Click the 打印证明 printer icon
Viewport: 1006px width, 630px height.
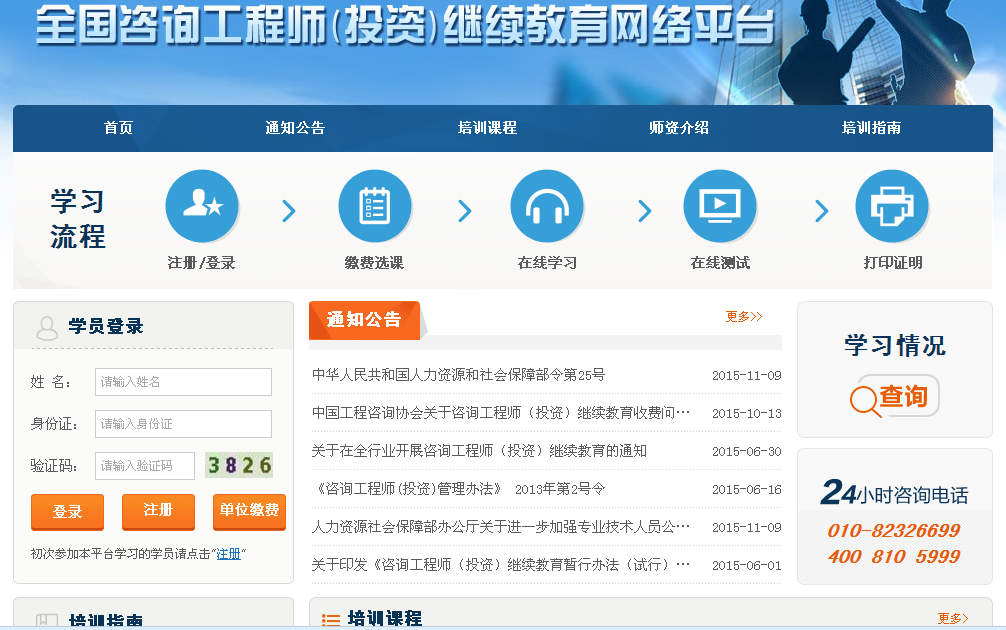[892, 207]
